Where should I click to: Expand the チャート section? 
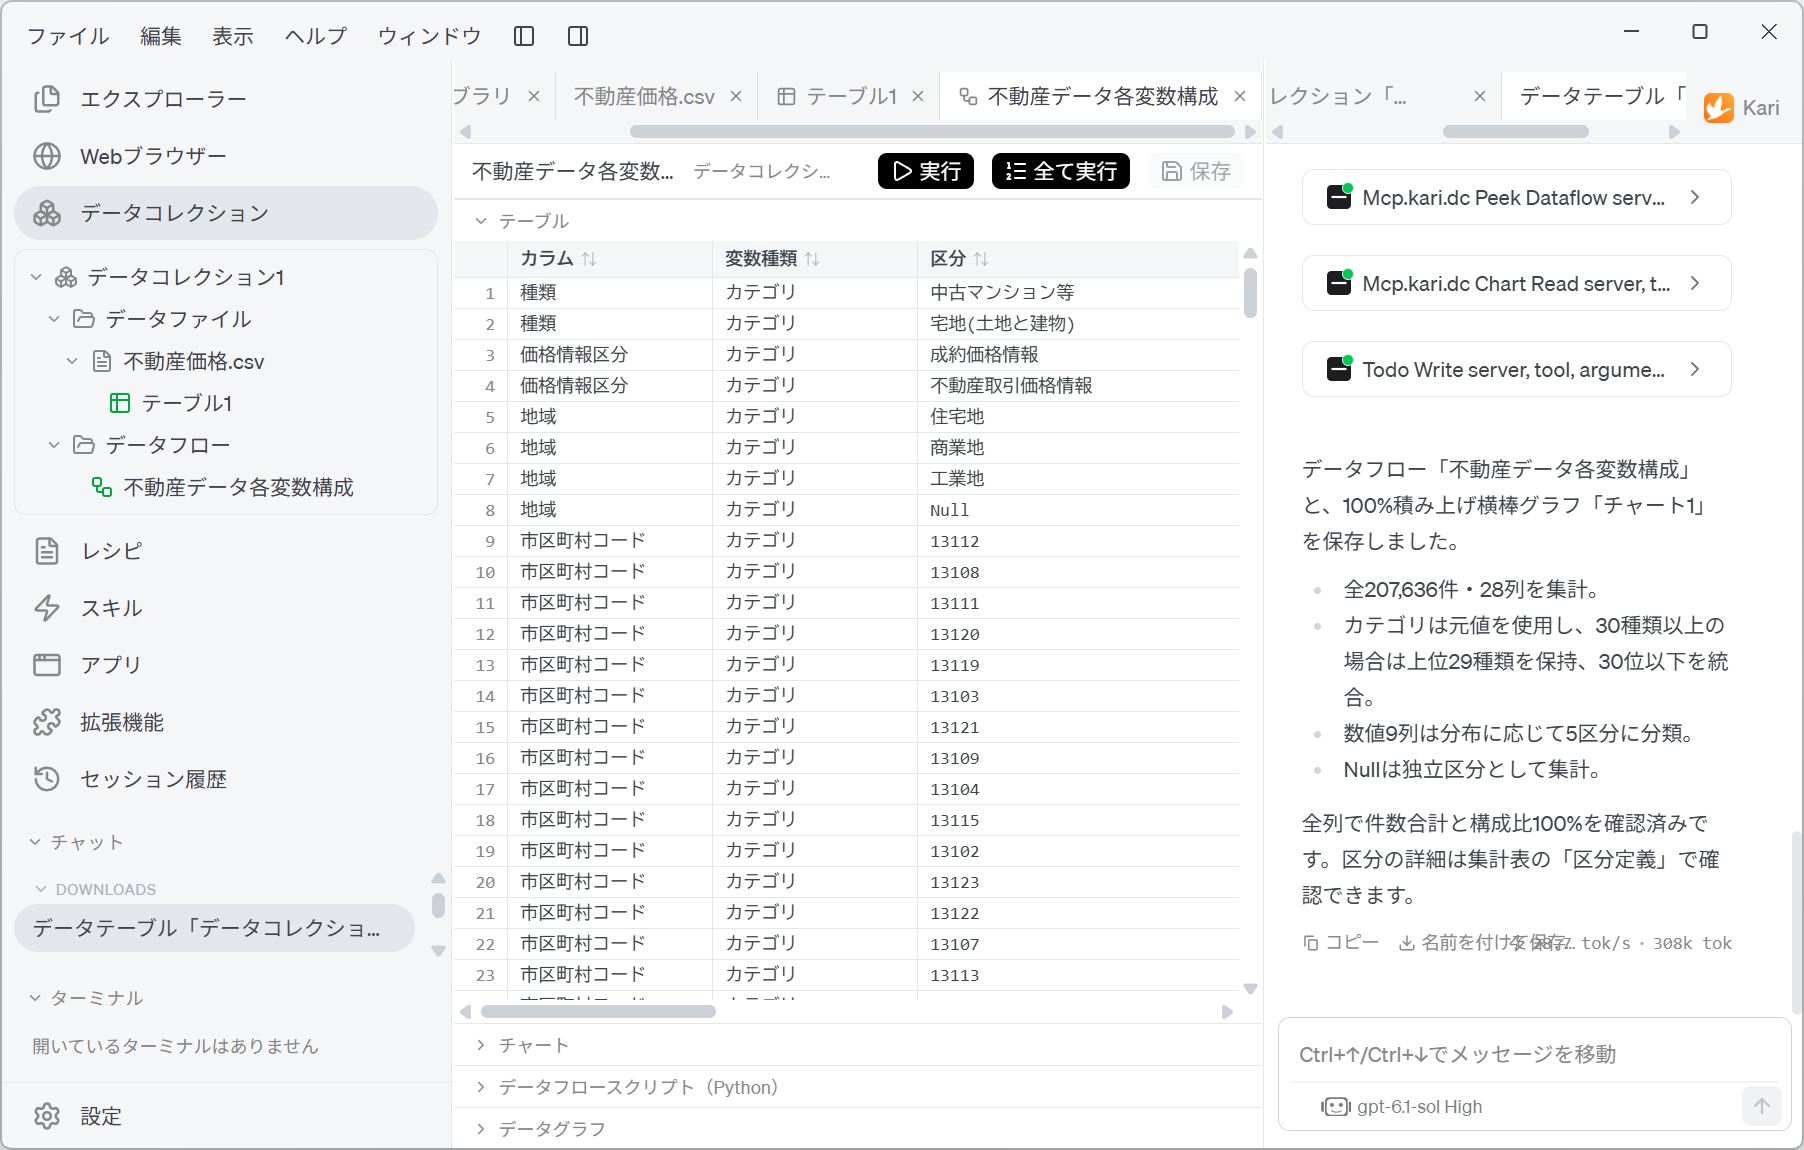pos(481,1045)
